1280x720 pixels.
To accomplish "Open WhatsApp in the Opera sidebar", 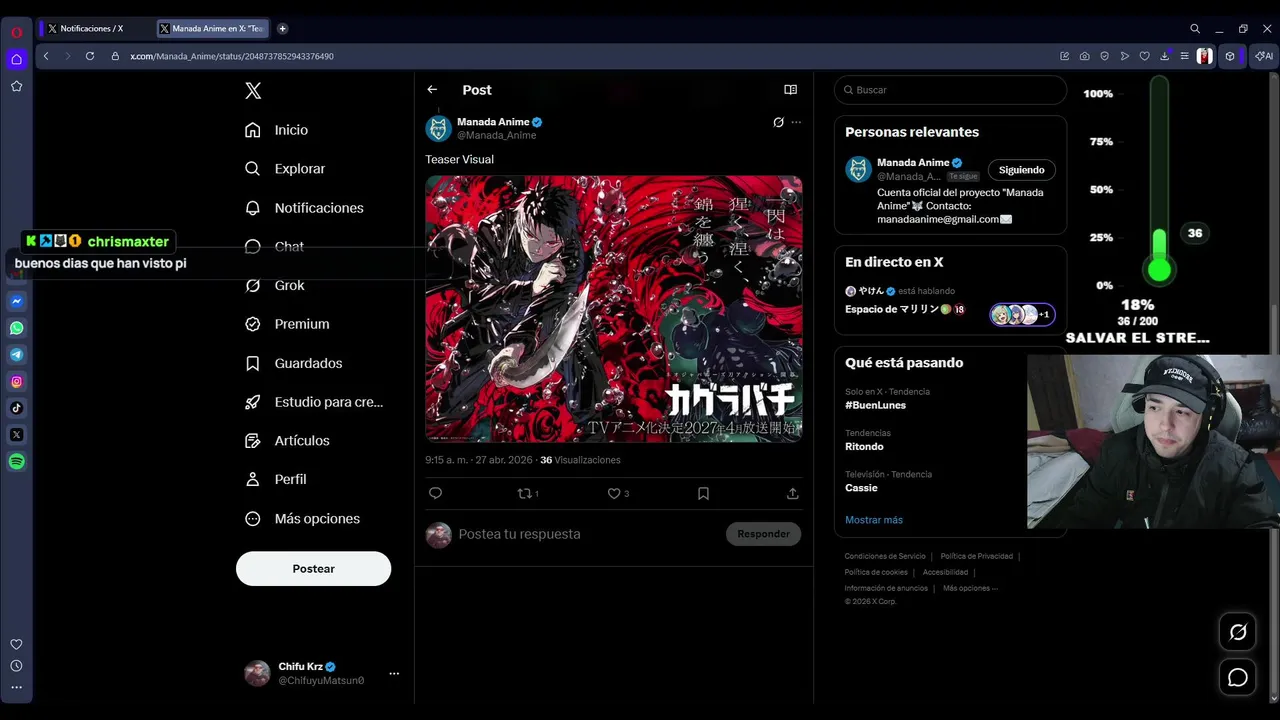I will [17, 328].
